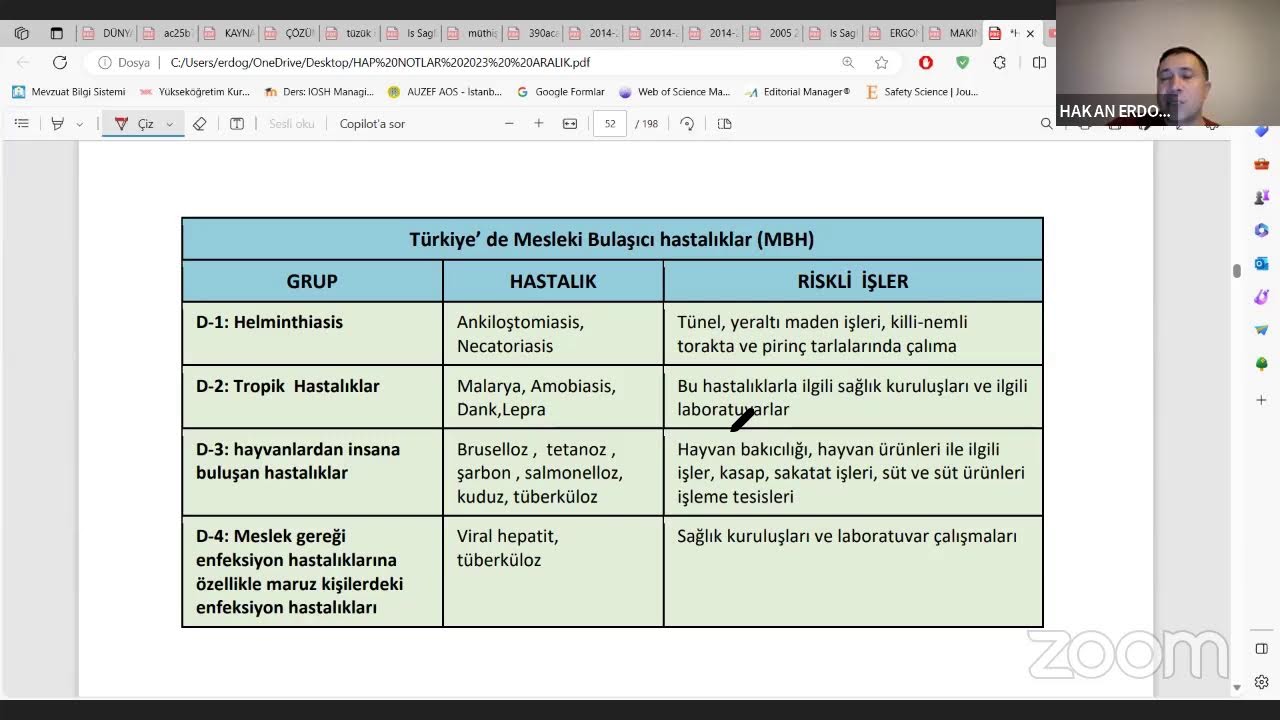Switch the page view layout
The width and height of the screenshot is (1280, 720).
pos(725,124)
